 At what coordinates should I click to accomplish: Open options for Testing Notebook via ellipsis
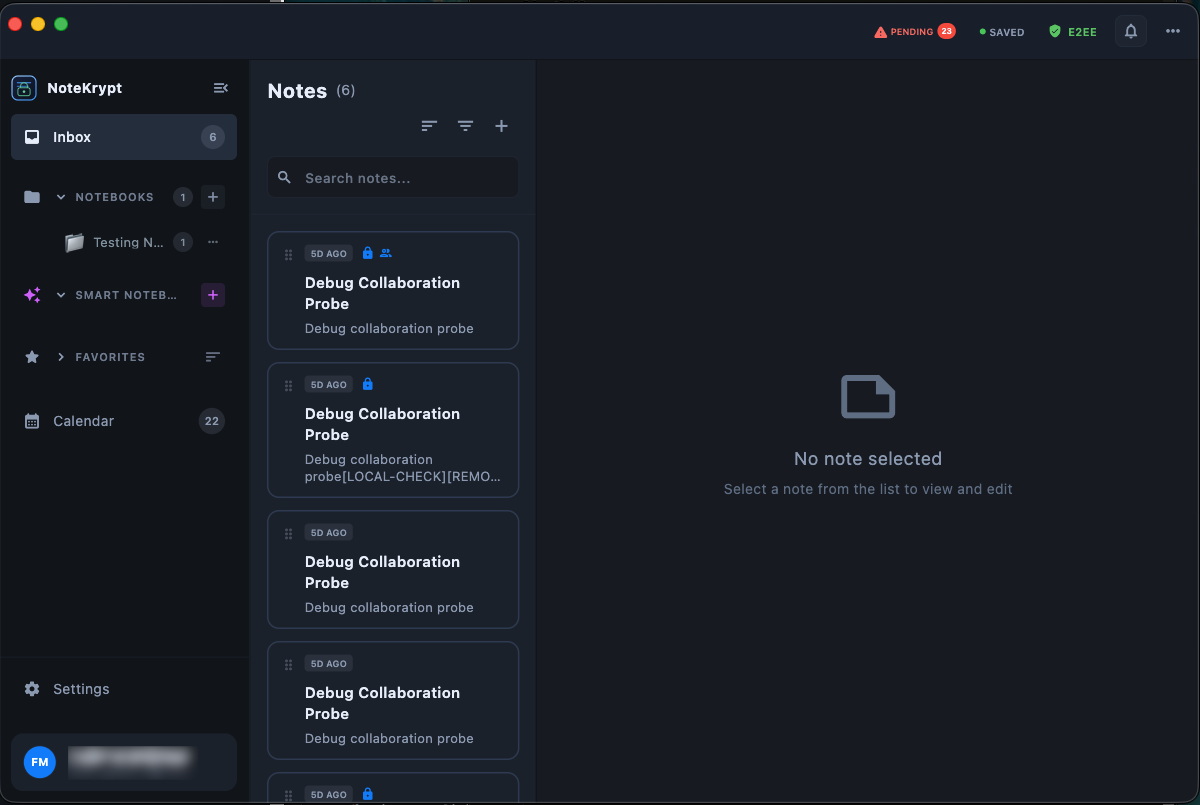(212, 242)
